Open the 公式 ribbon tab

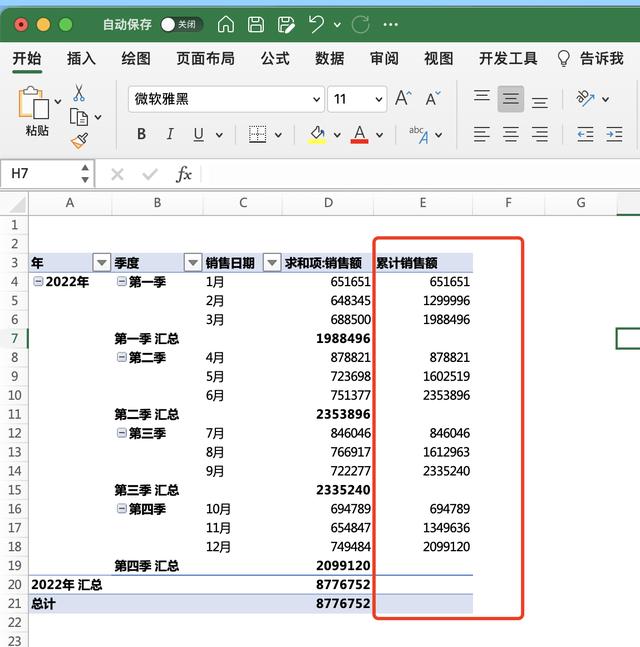coord(275,58)
